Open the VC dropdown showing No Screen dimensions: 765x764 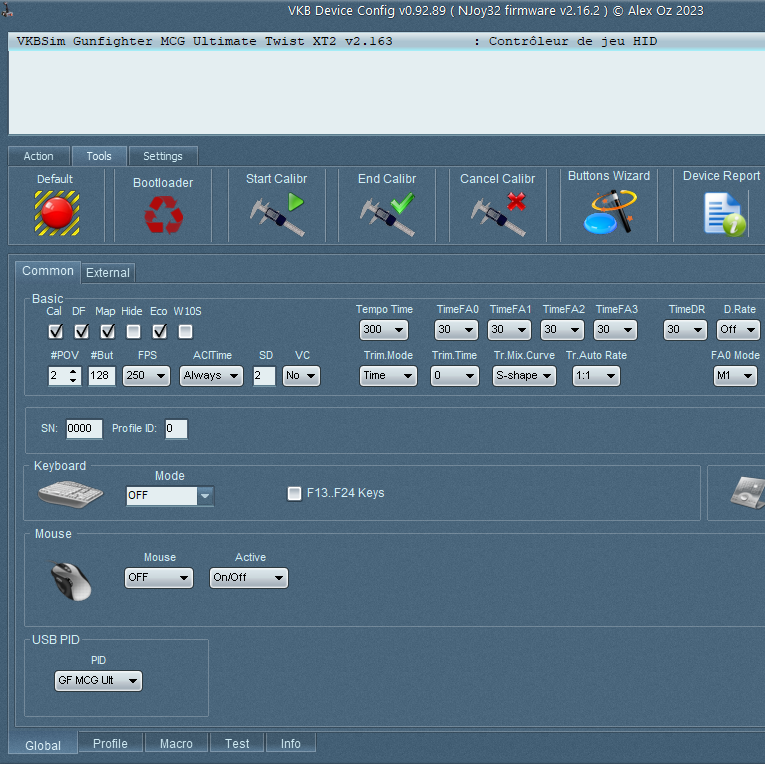(x=302, y=376)
